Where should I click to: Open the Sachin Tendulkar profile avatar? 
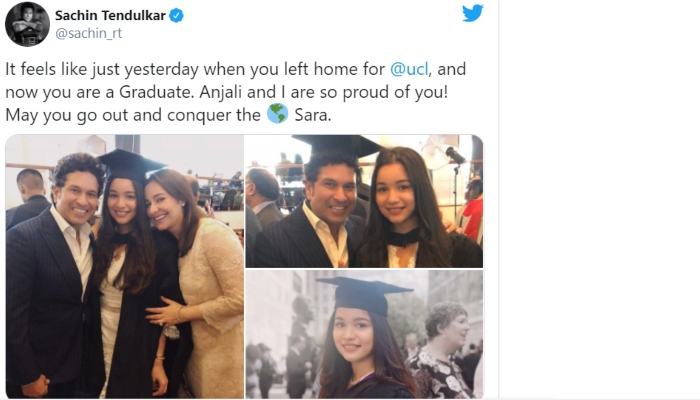coord(27,24)
